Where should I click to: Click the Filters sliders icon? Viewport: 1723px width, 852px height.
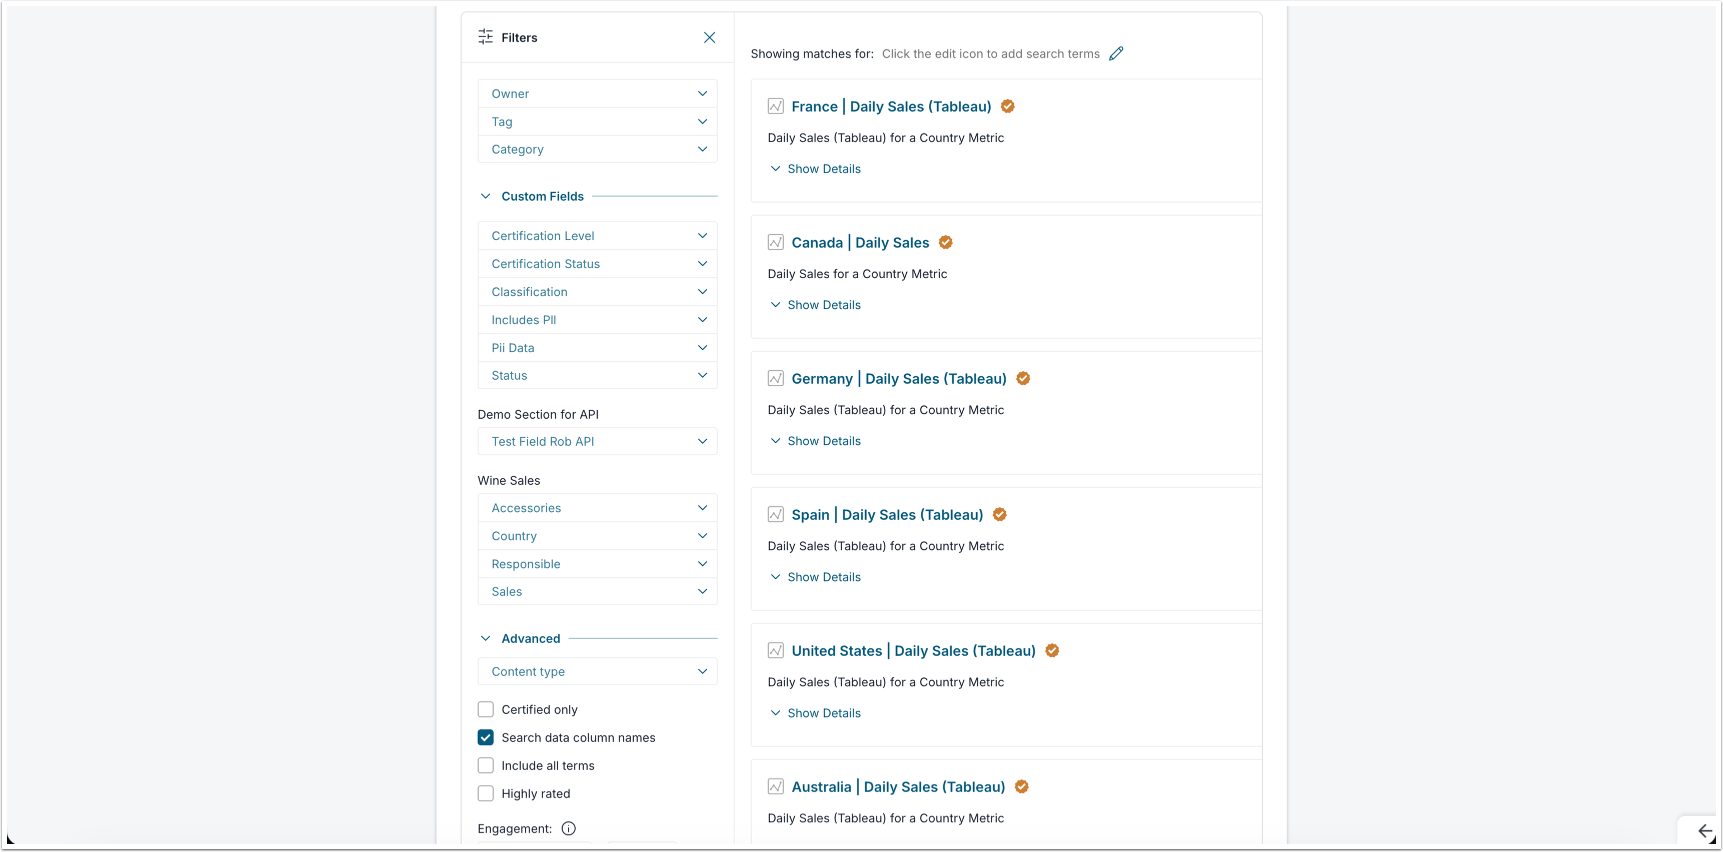(486, 37)
